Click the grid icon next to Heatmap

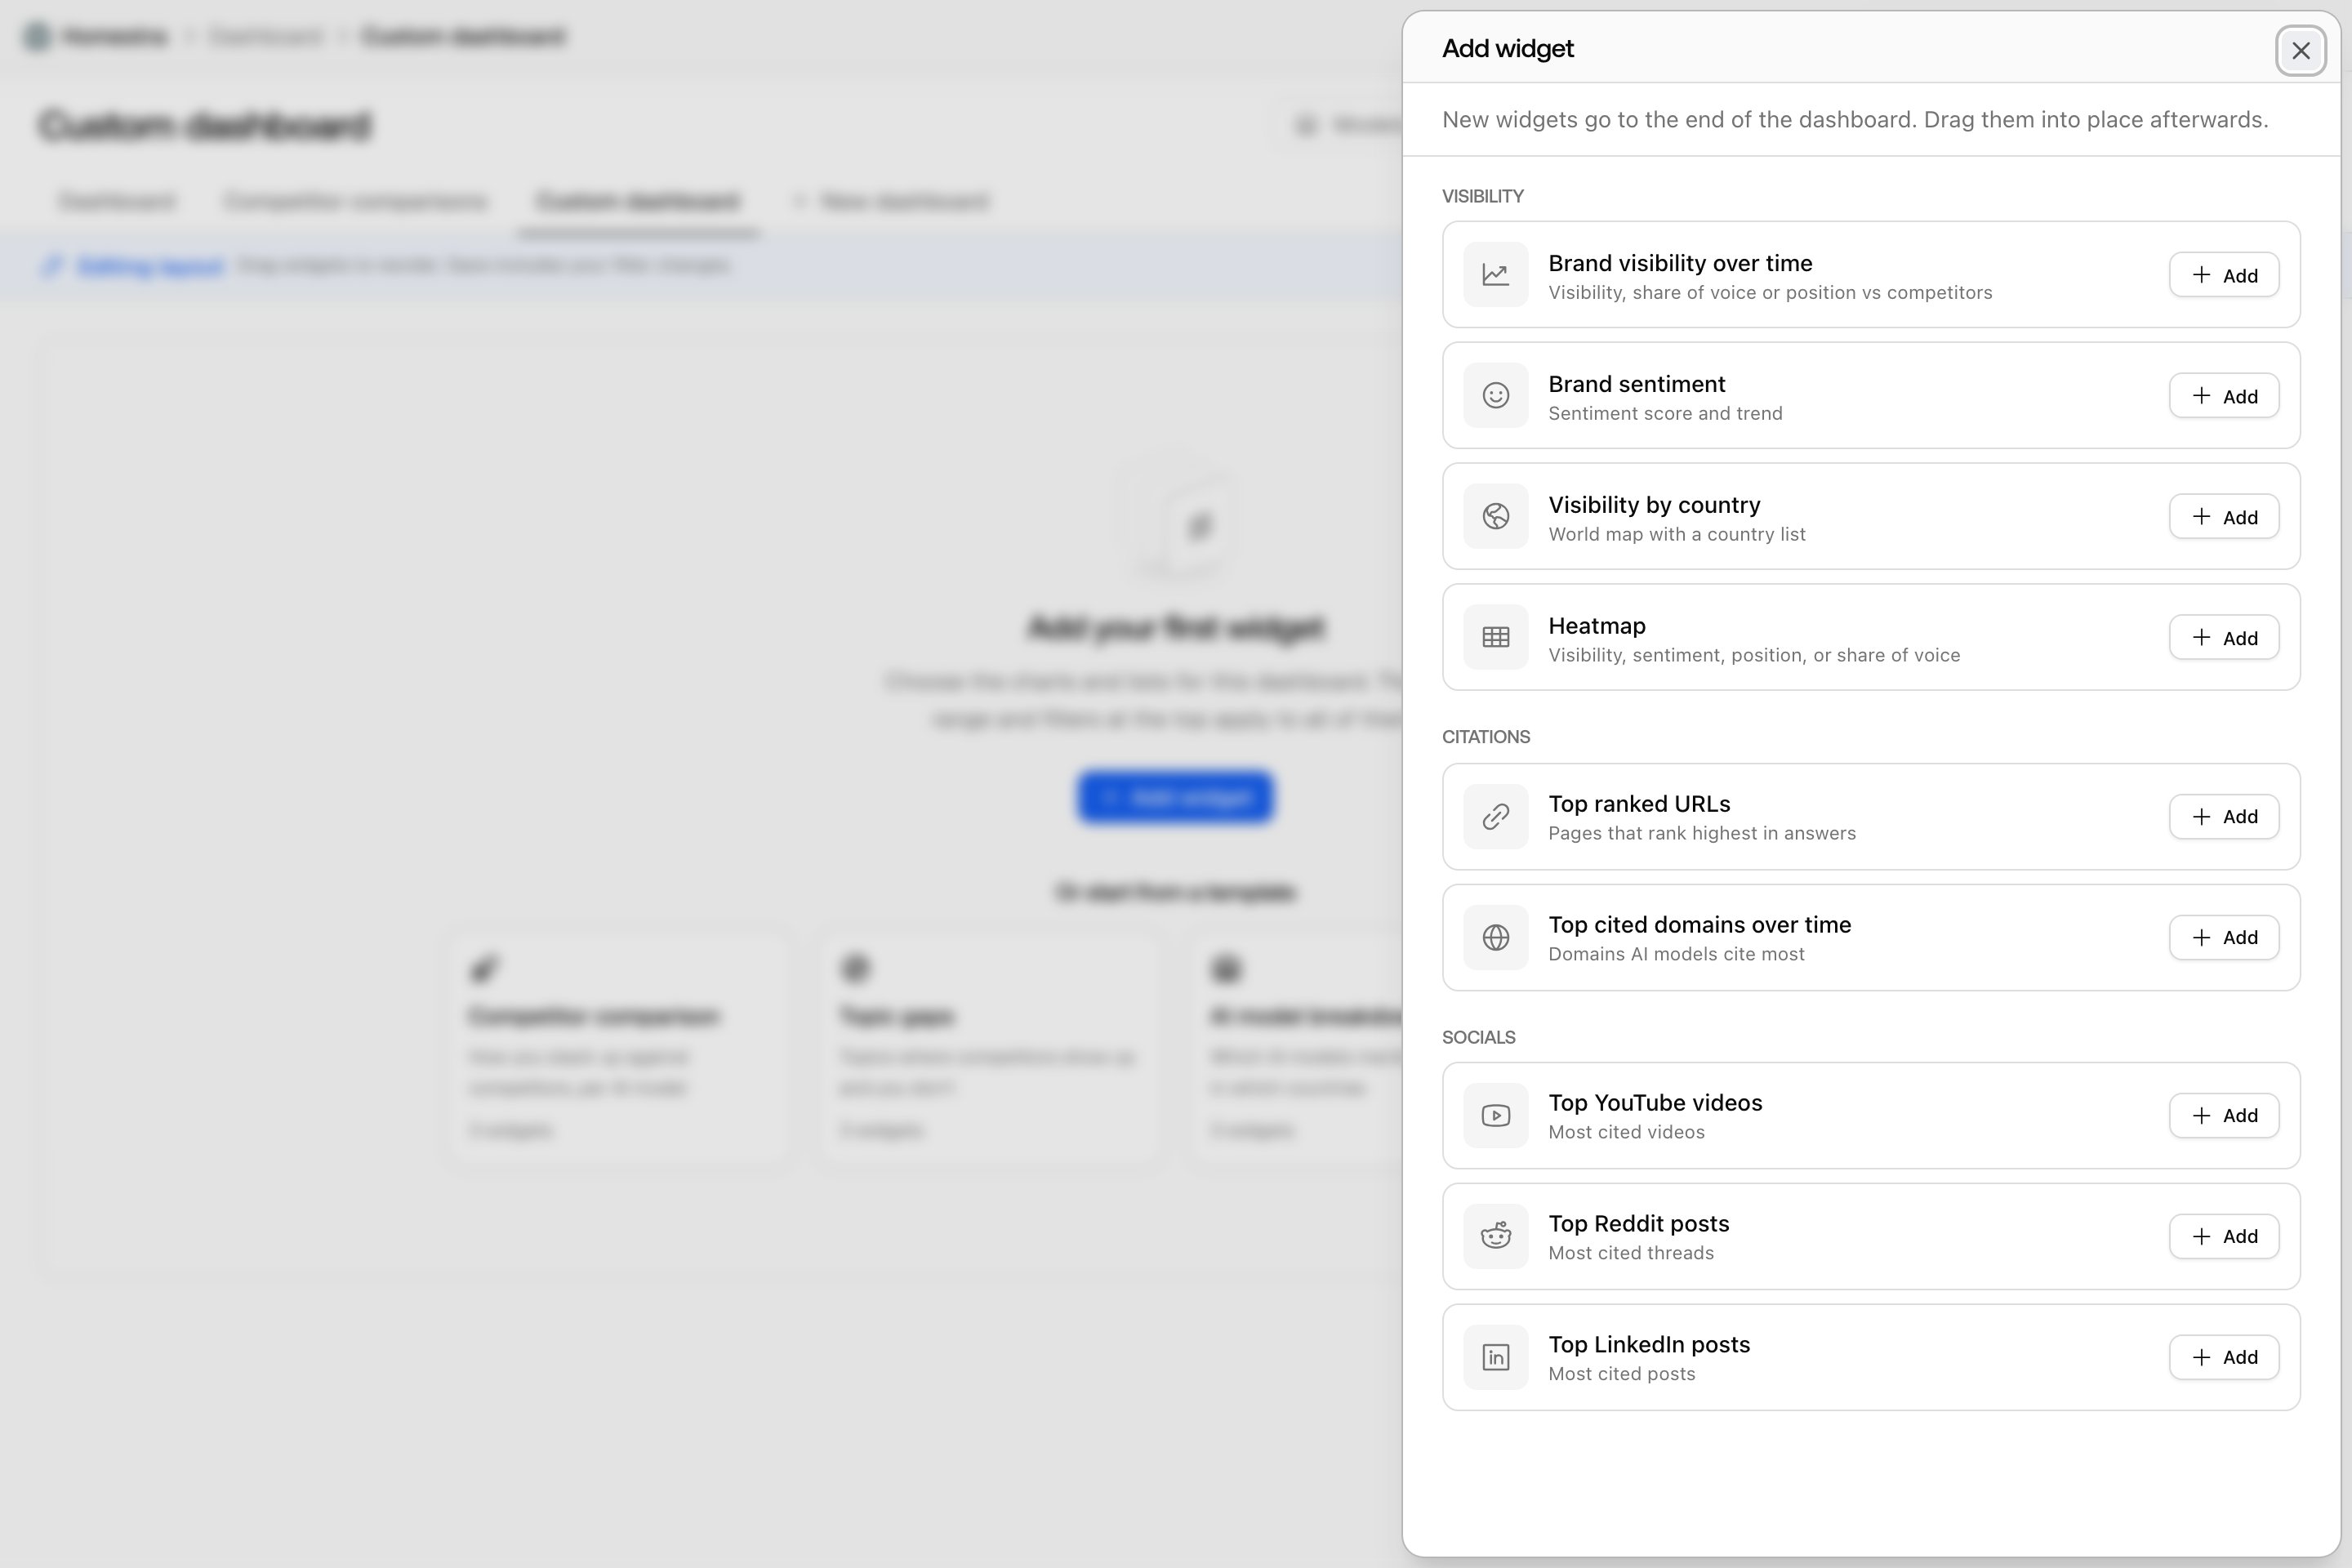point(1495,637)
